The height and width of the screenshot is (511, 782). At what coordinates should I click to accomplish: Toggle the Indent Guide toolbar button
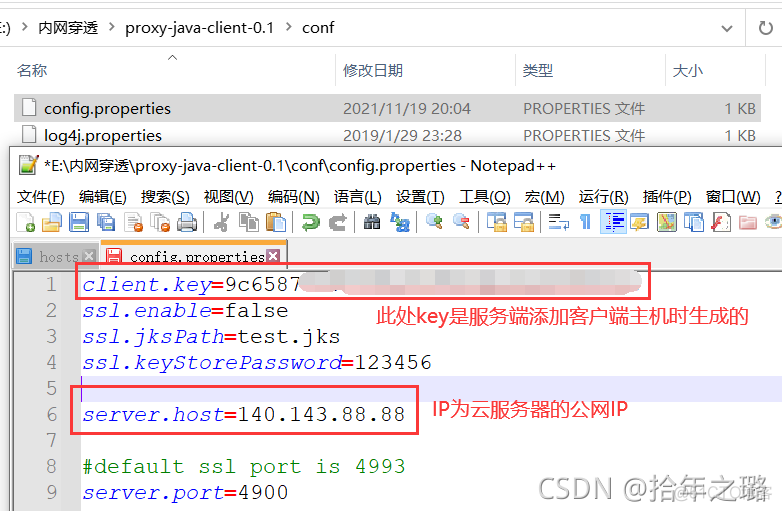coord(614,222)
